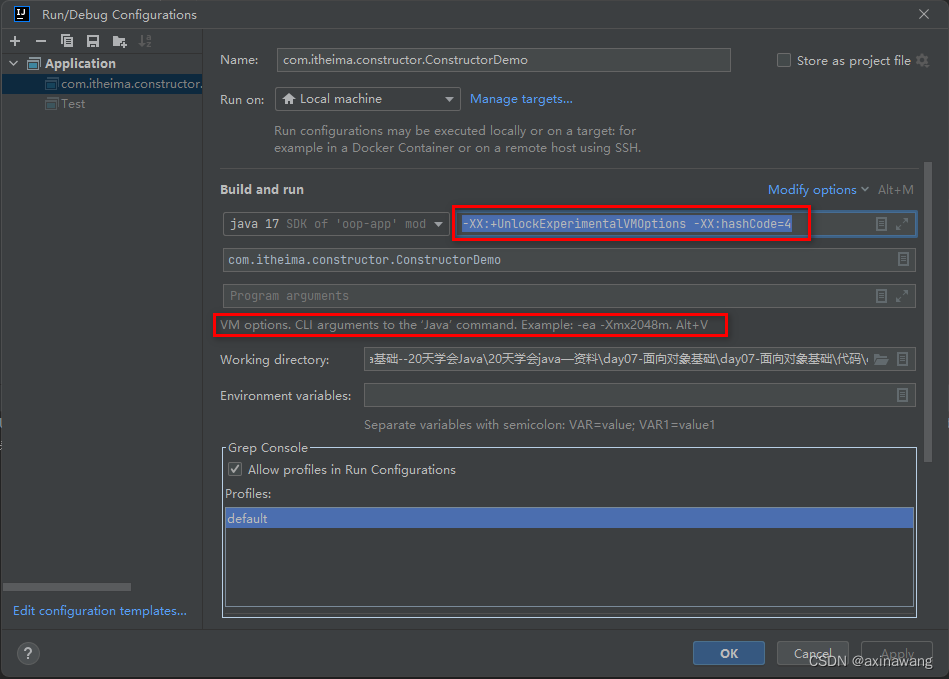Disable Allow profiles in Run Configurations
The height and width of the screenshot is (679, 949).
coord(234,469)
